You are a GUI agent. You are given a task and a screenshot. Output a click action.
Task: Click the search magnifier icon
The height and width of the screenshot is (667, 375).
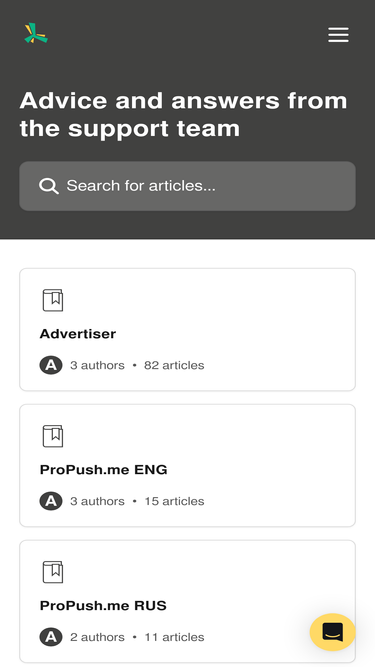click(48, 186)
